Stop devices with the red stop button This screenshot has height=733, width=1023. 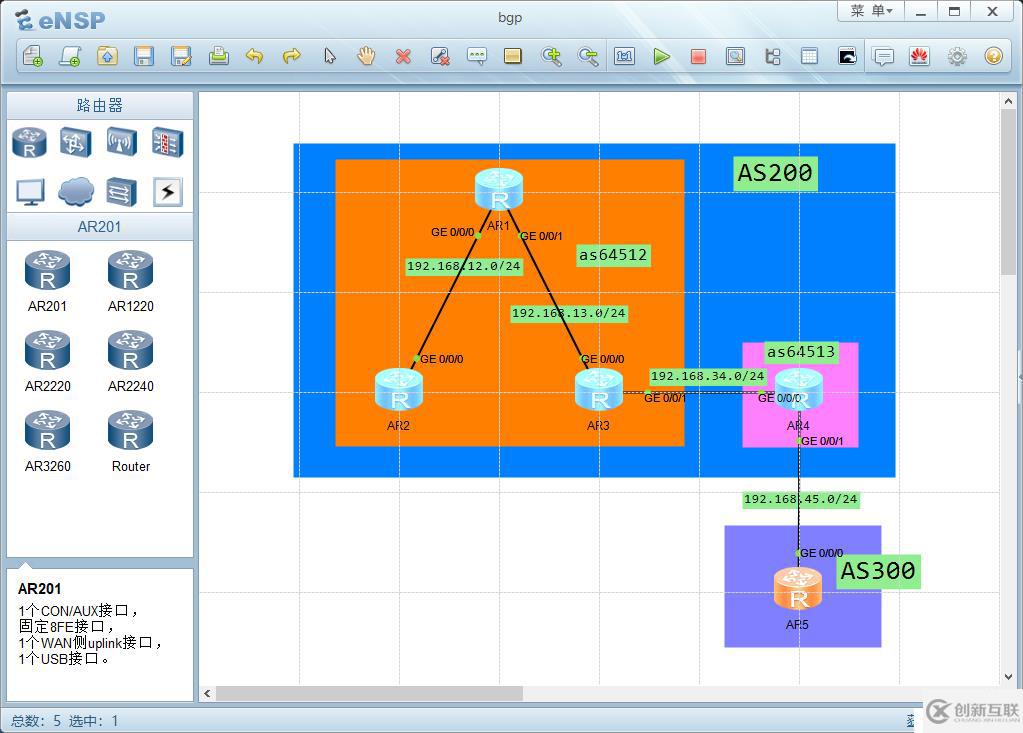click(698, 57)
